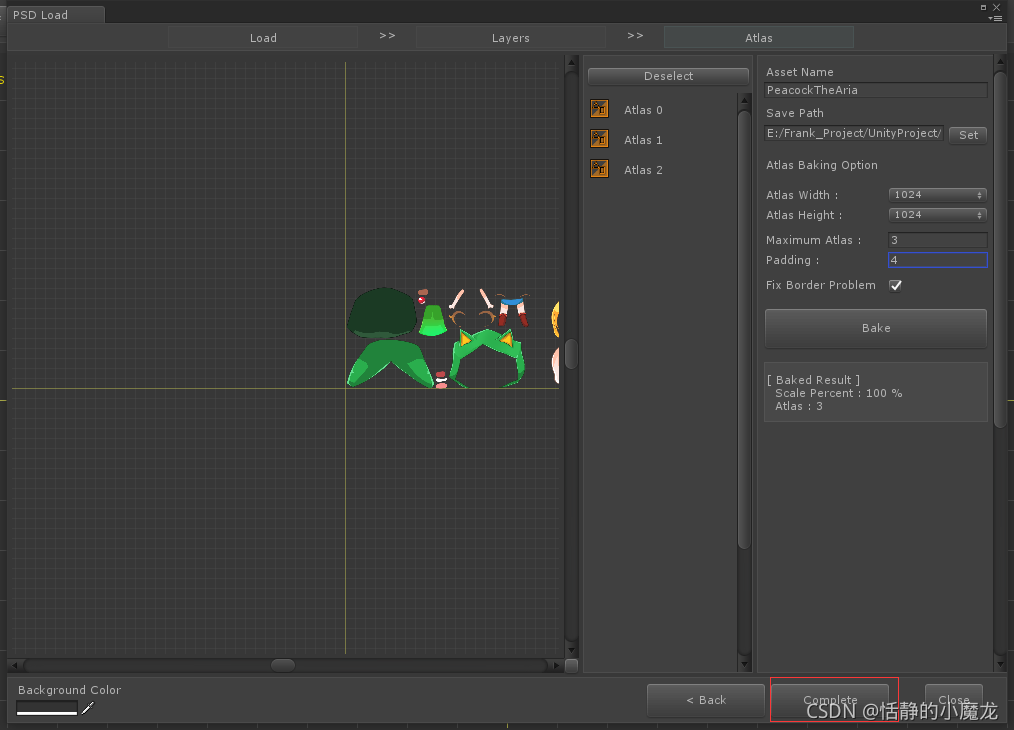Click the canvas scroll up arrow
1014x730 pixels.
571,63
